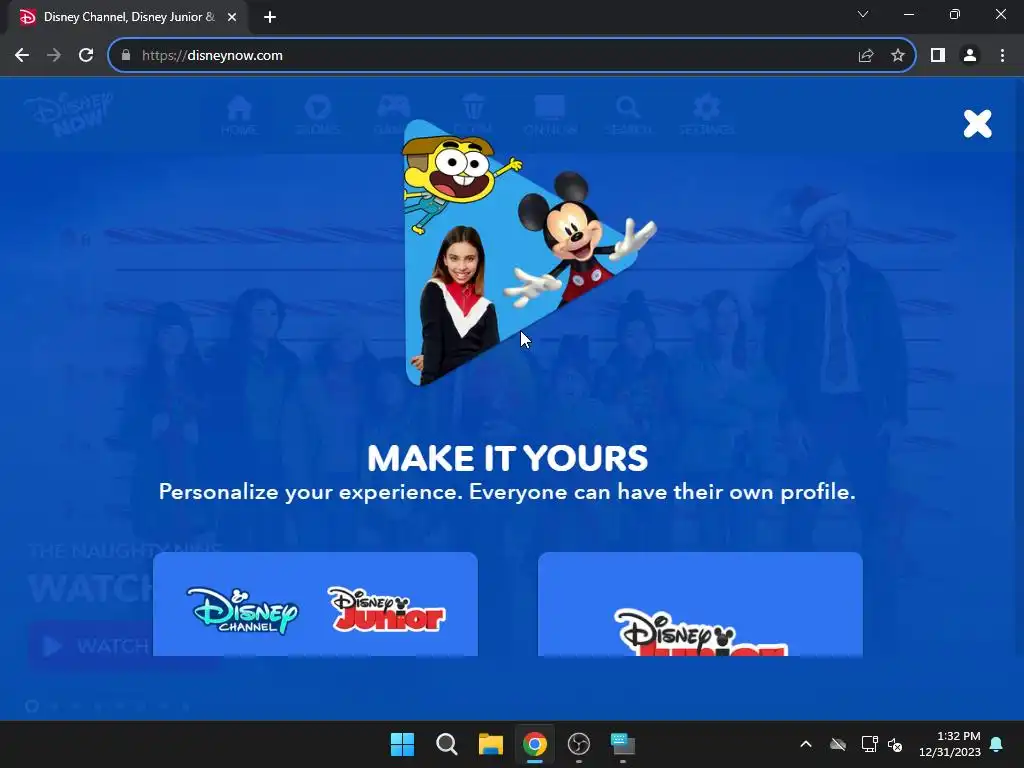
Task: Open a new browser tab
Action: pyautogui.click(x=270, y=18)
